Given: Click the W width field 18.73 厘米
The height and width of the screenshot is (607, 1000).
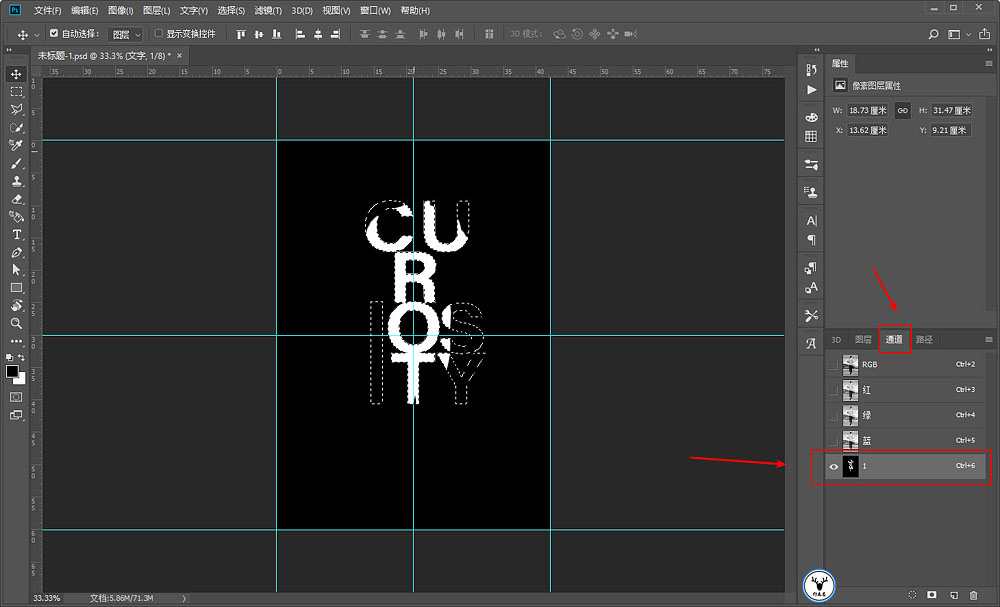Looking at the screenshot, I should (x=867, y=110).
